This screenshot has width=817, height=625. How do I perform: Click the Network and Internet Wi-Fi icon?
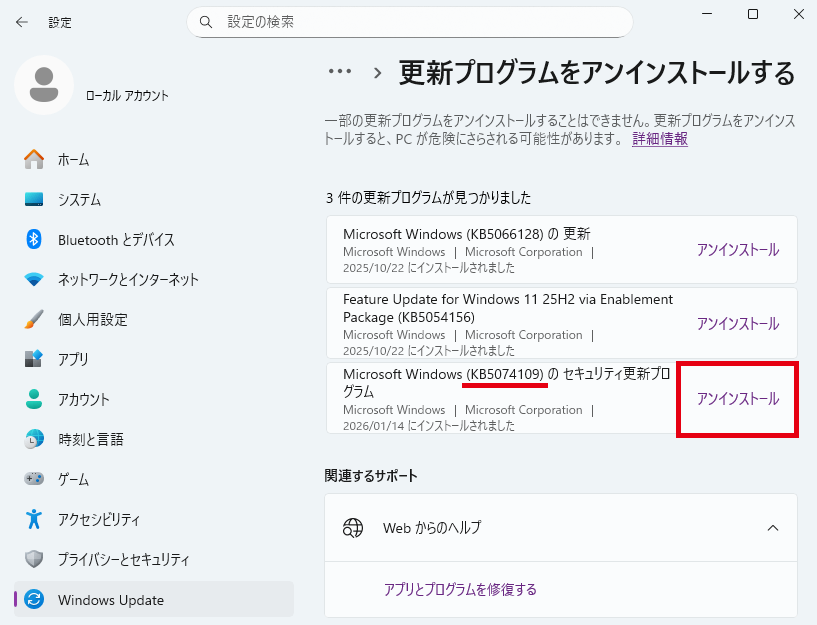[35, 279]
